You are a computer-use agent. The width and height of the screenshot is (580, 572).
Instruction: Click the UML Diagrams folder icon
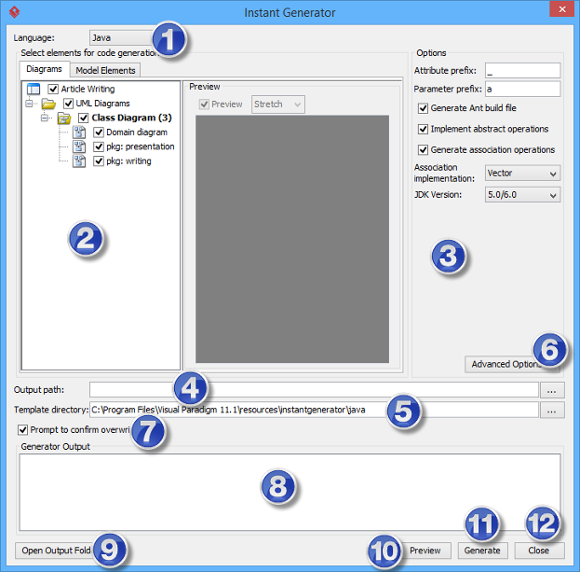click(x=48, y=104)
